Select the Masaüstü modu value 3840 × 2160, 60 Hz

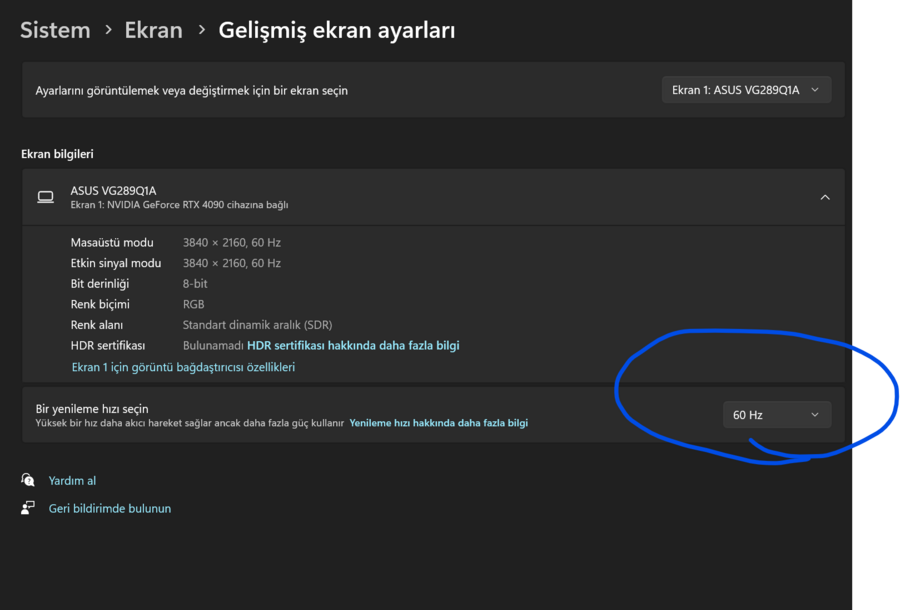point(231,243)
